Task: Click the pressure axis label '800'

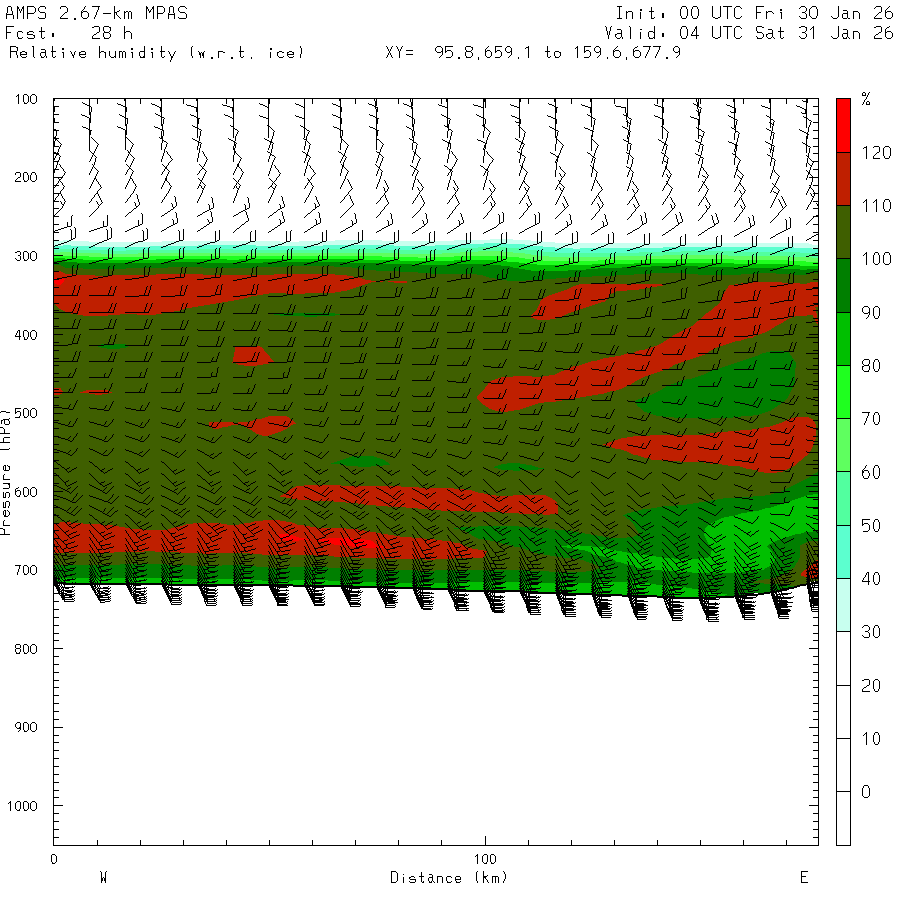Action: [x=26, y=649]
